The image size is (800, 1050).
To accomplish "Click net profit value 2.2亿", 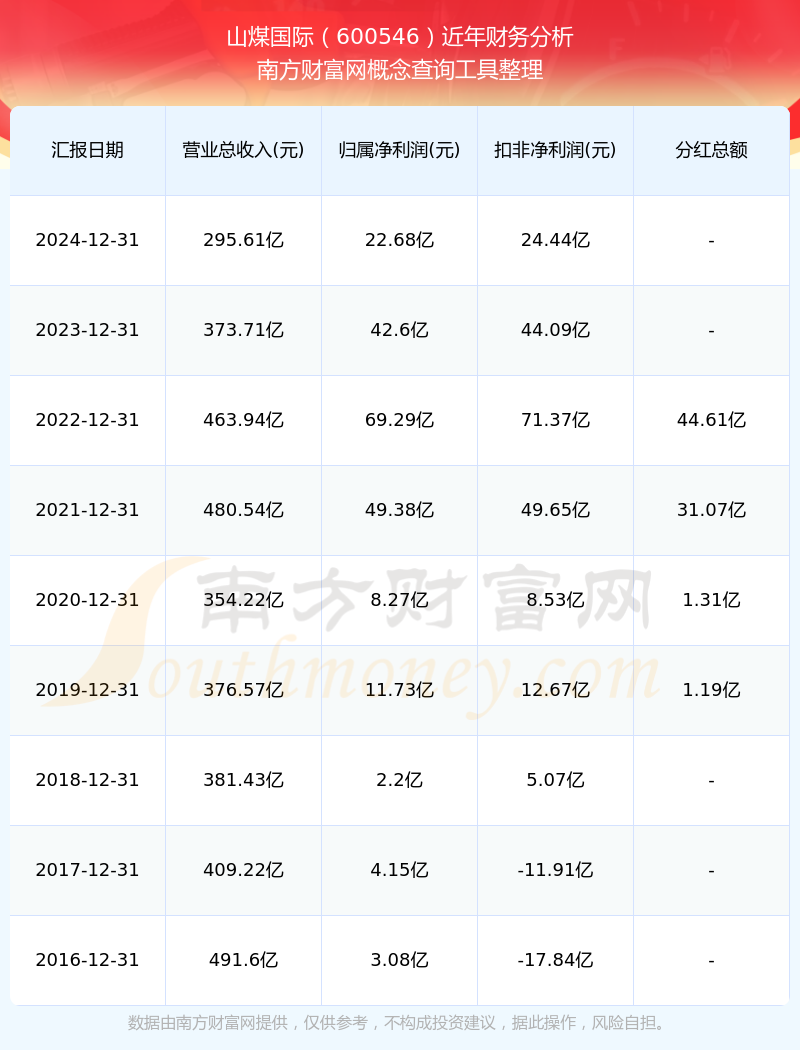I will click(400, 780).
